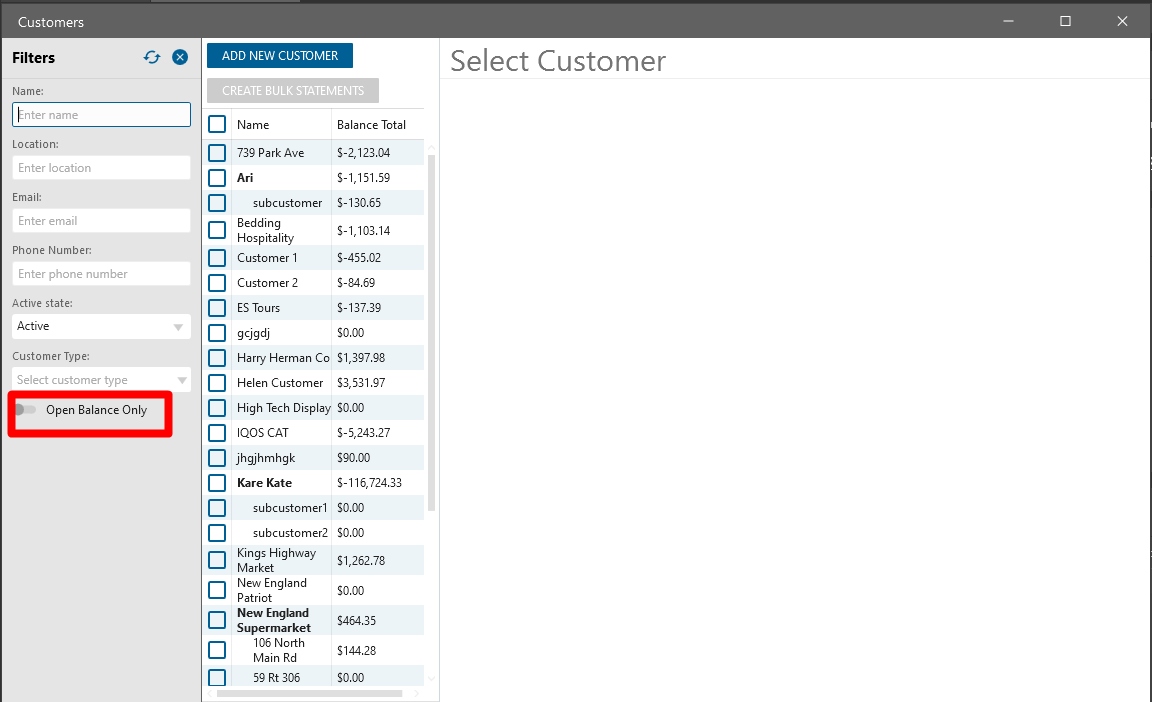Open the Harry Herman Co customer row
Viewport: 1152px width, 702px height.
(283, 358)
